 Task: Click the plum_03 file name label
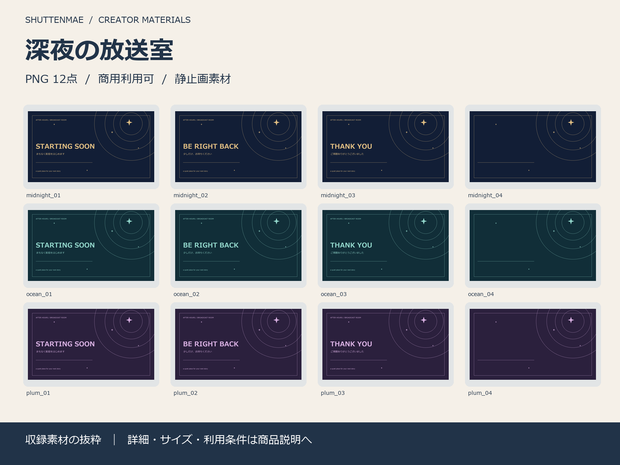pos(333,393)
